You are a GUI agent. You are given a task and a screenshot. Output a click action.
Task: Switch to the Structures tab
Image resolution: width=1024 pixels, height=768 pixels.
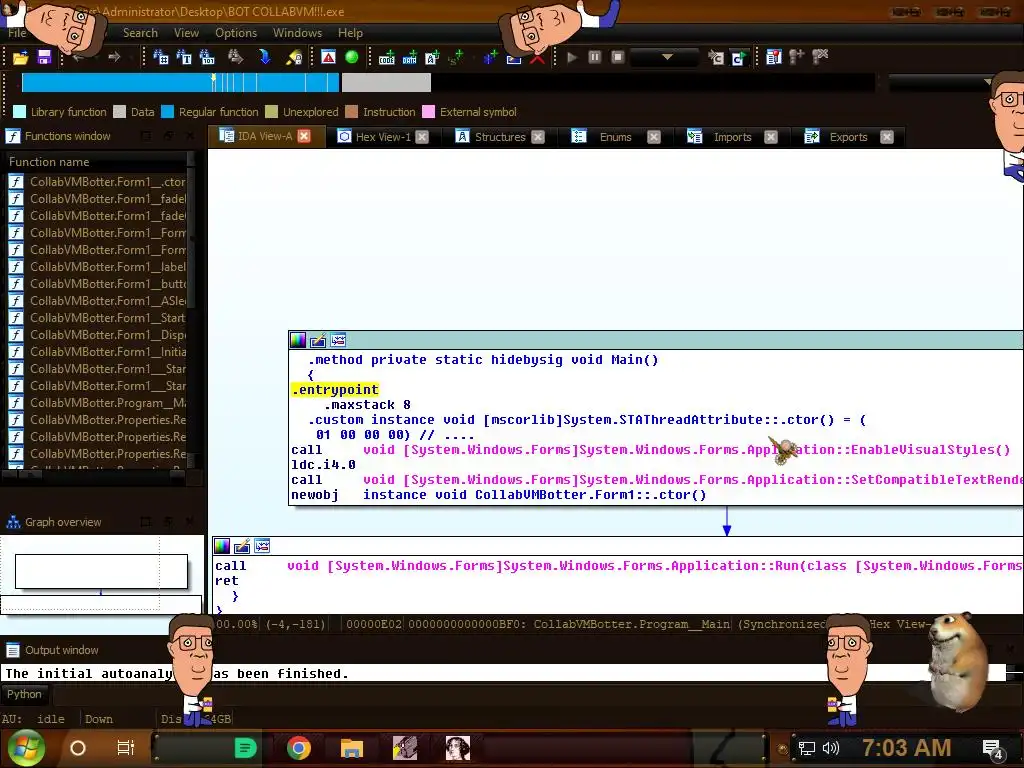(500, 136)
